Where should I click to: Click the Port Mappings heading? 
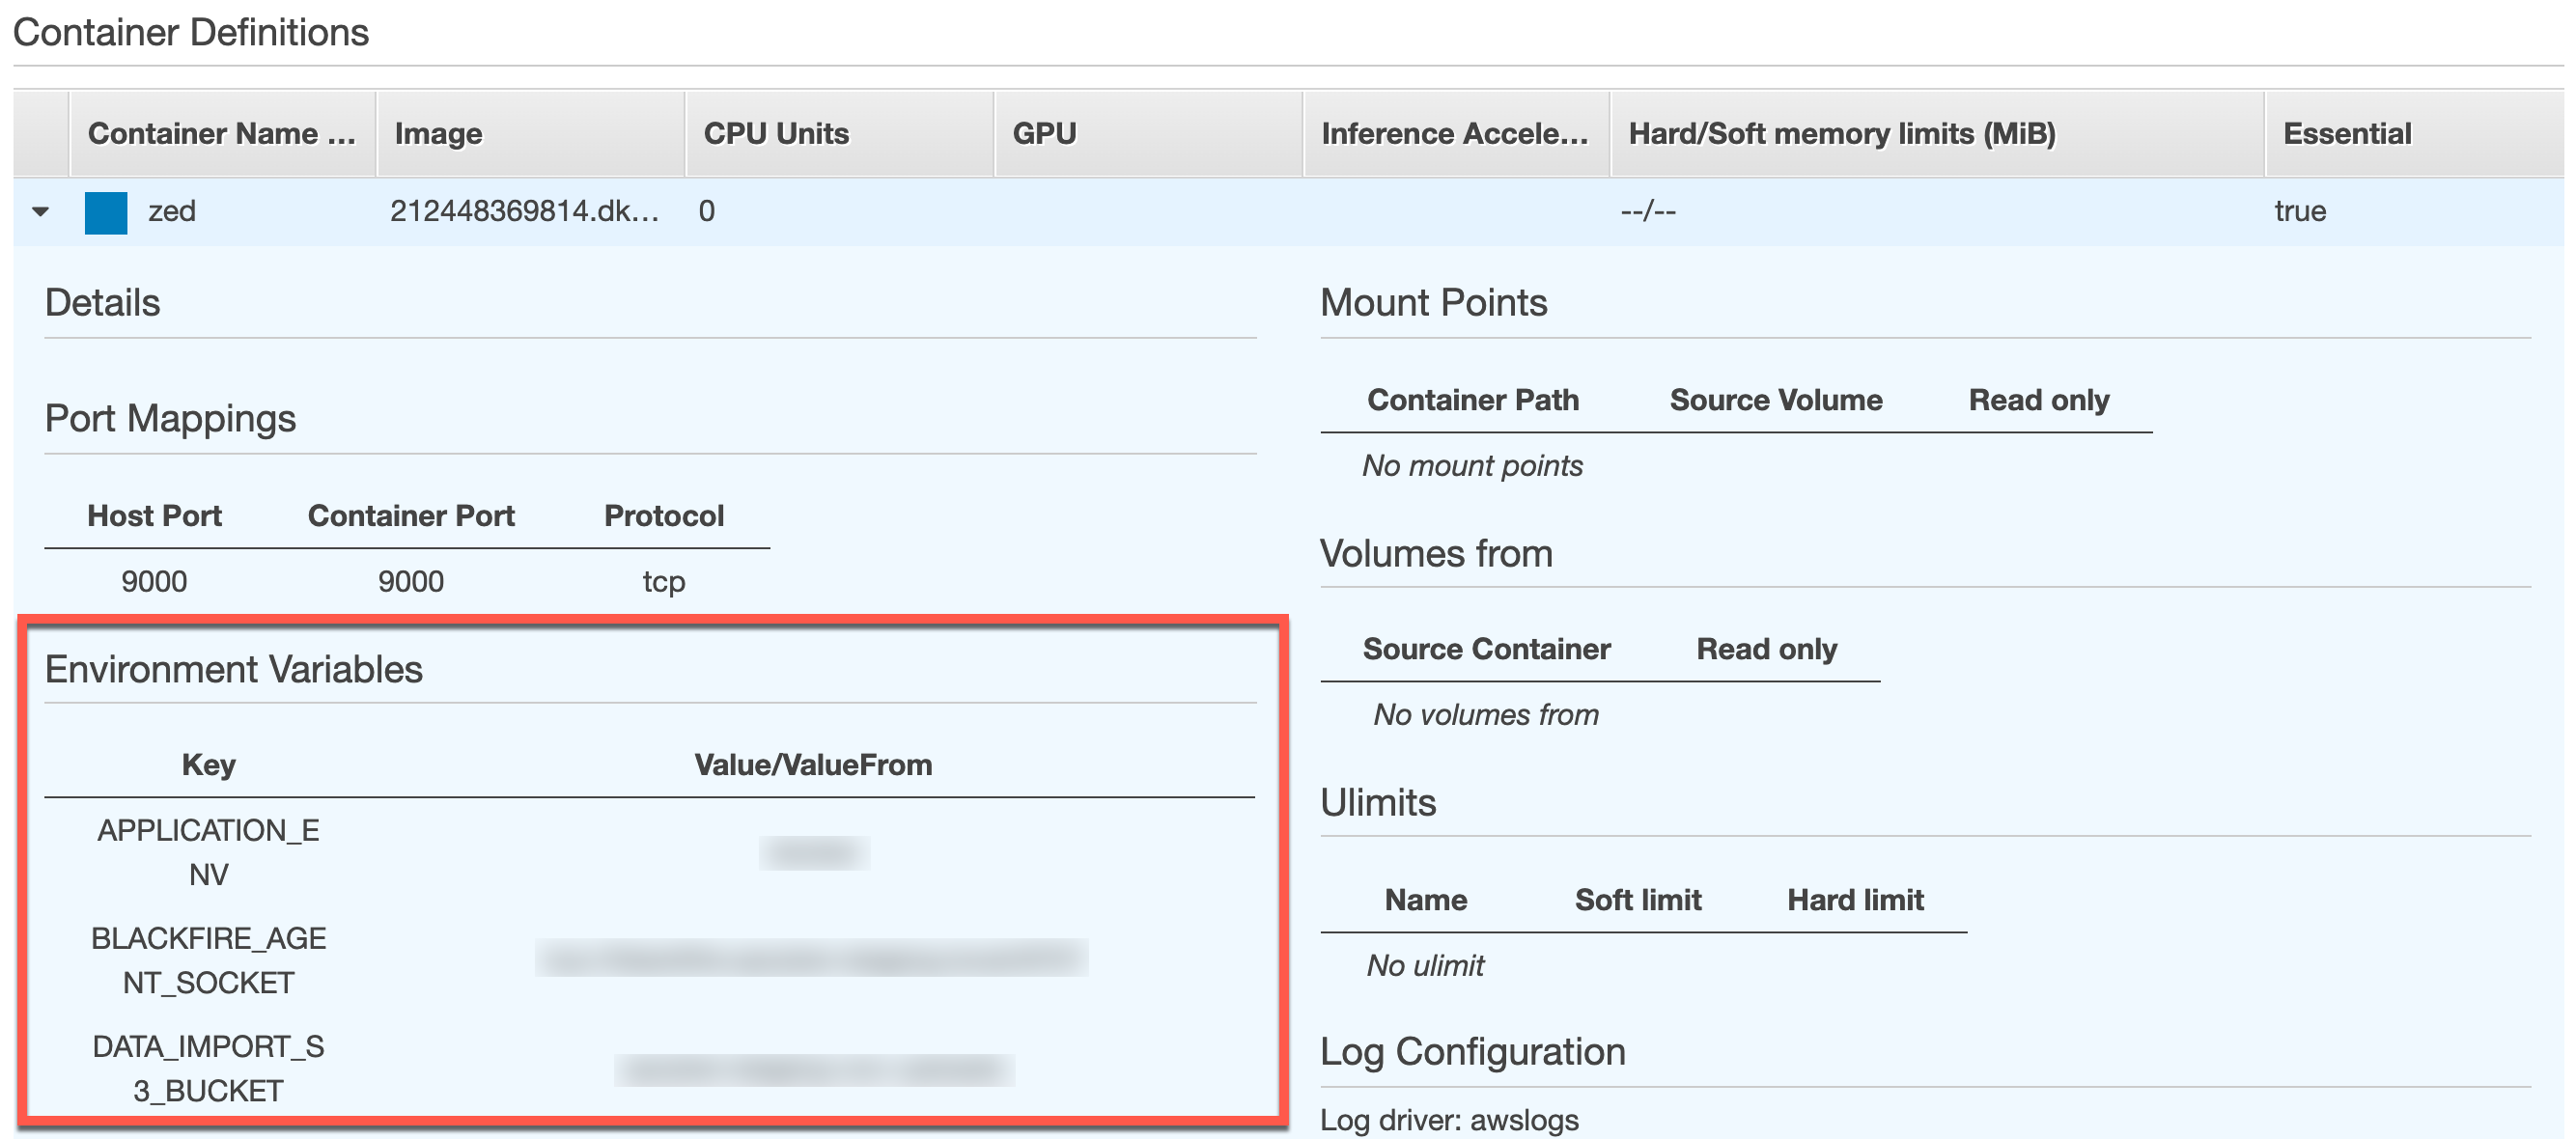pos(170,419)
